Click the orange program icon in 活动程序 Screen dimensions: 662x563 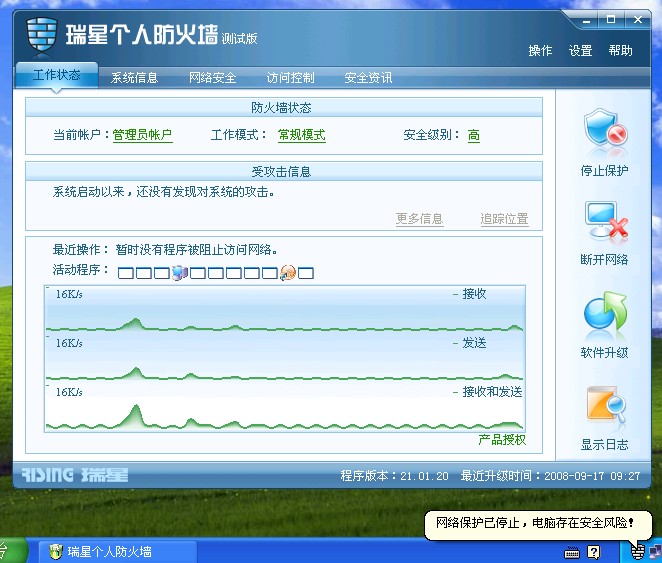288,273
